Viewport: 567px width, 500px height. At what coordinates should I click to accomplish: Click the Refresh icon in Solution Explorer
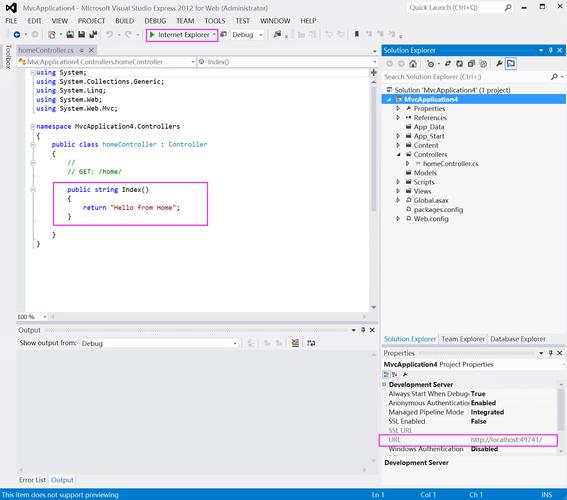click(x=459, y=64)
